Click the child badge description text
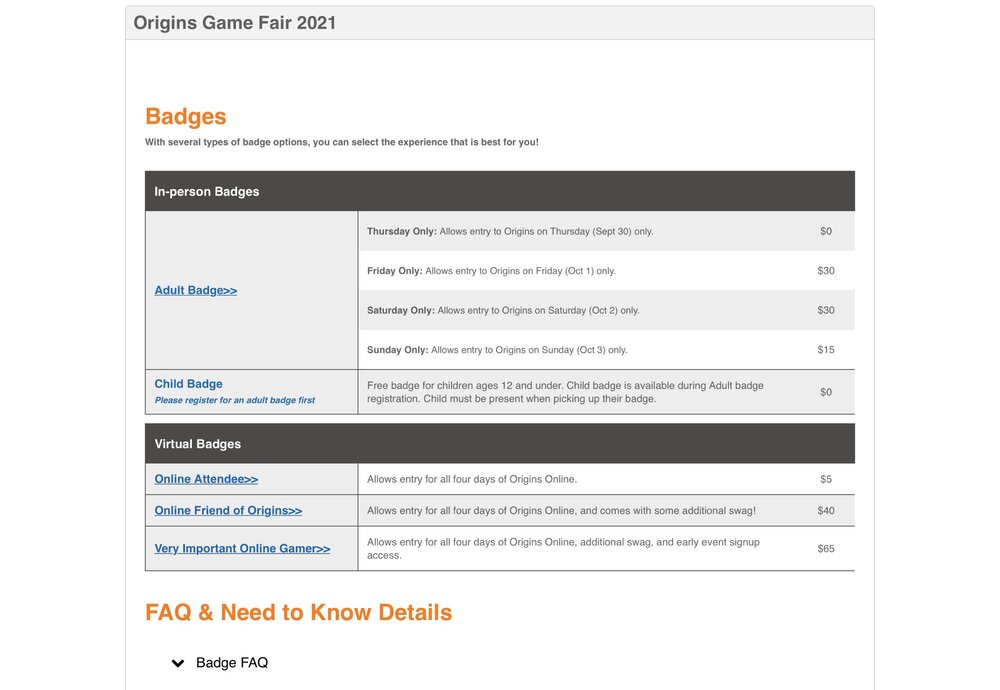Image resolution: width=1000 pixels, height=690 pixels. coord(565,392)
